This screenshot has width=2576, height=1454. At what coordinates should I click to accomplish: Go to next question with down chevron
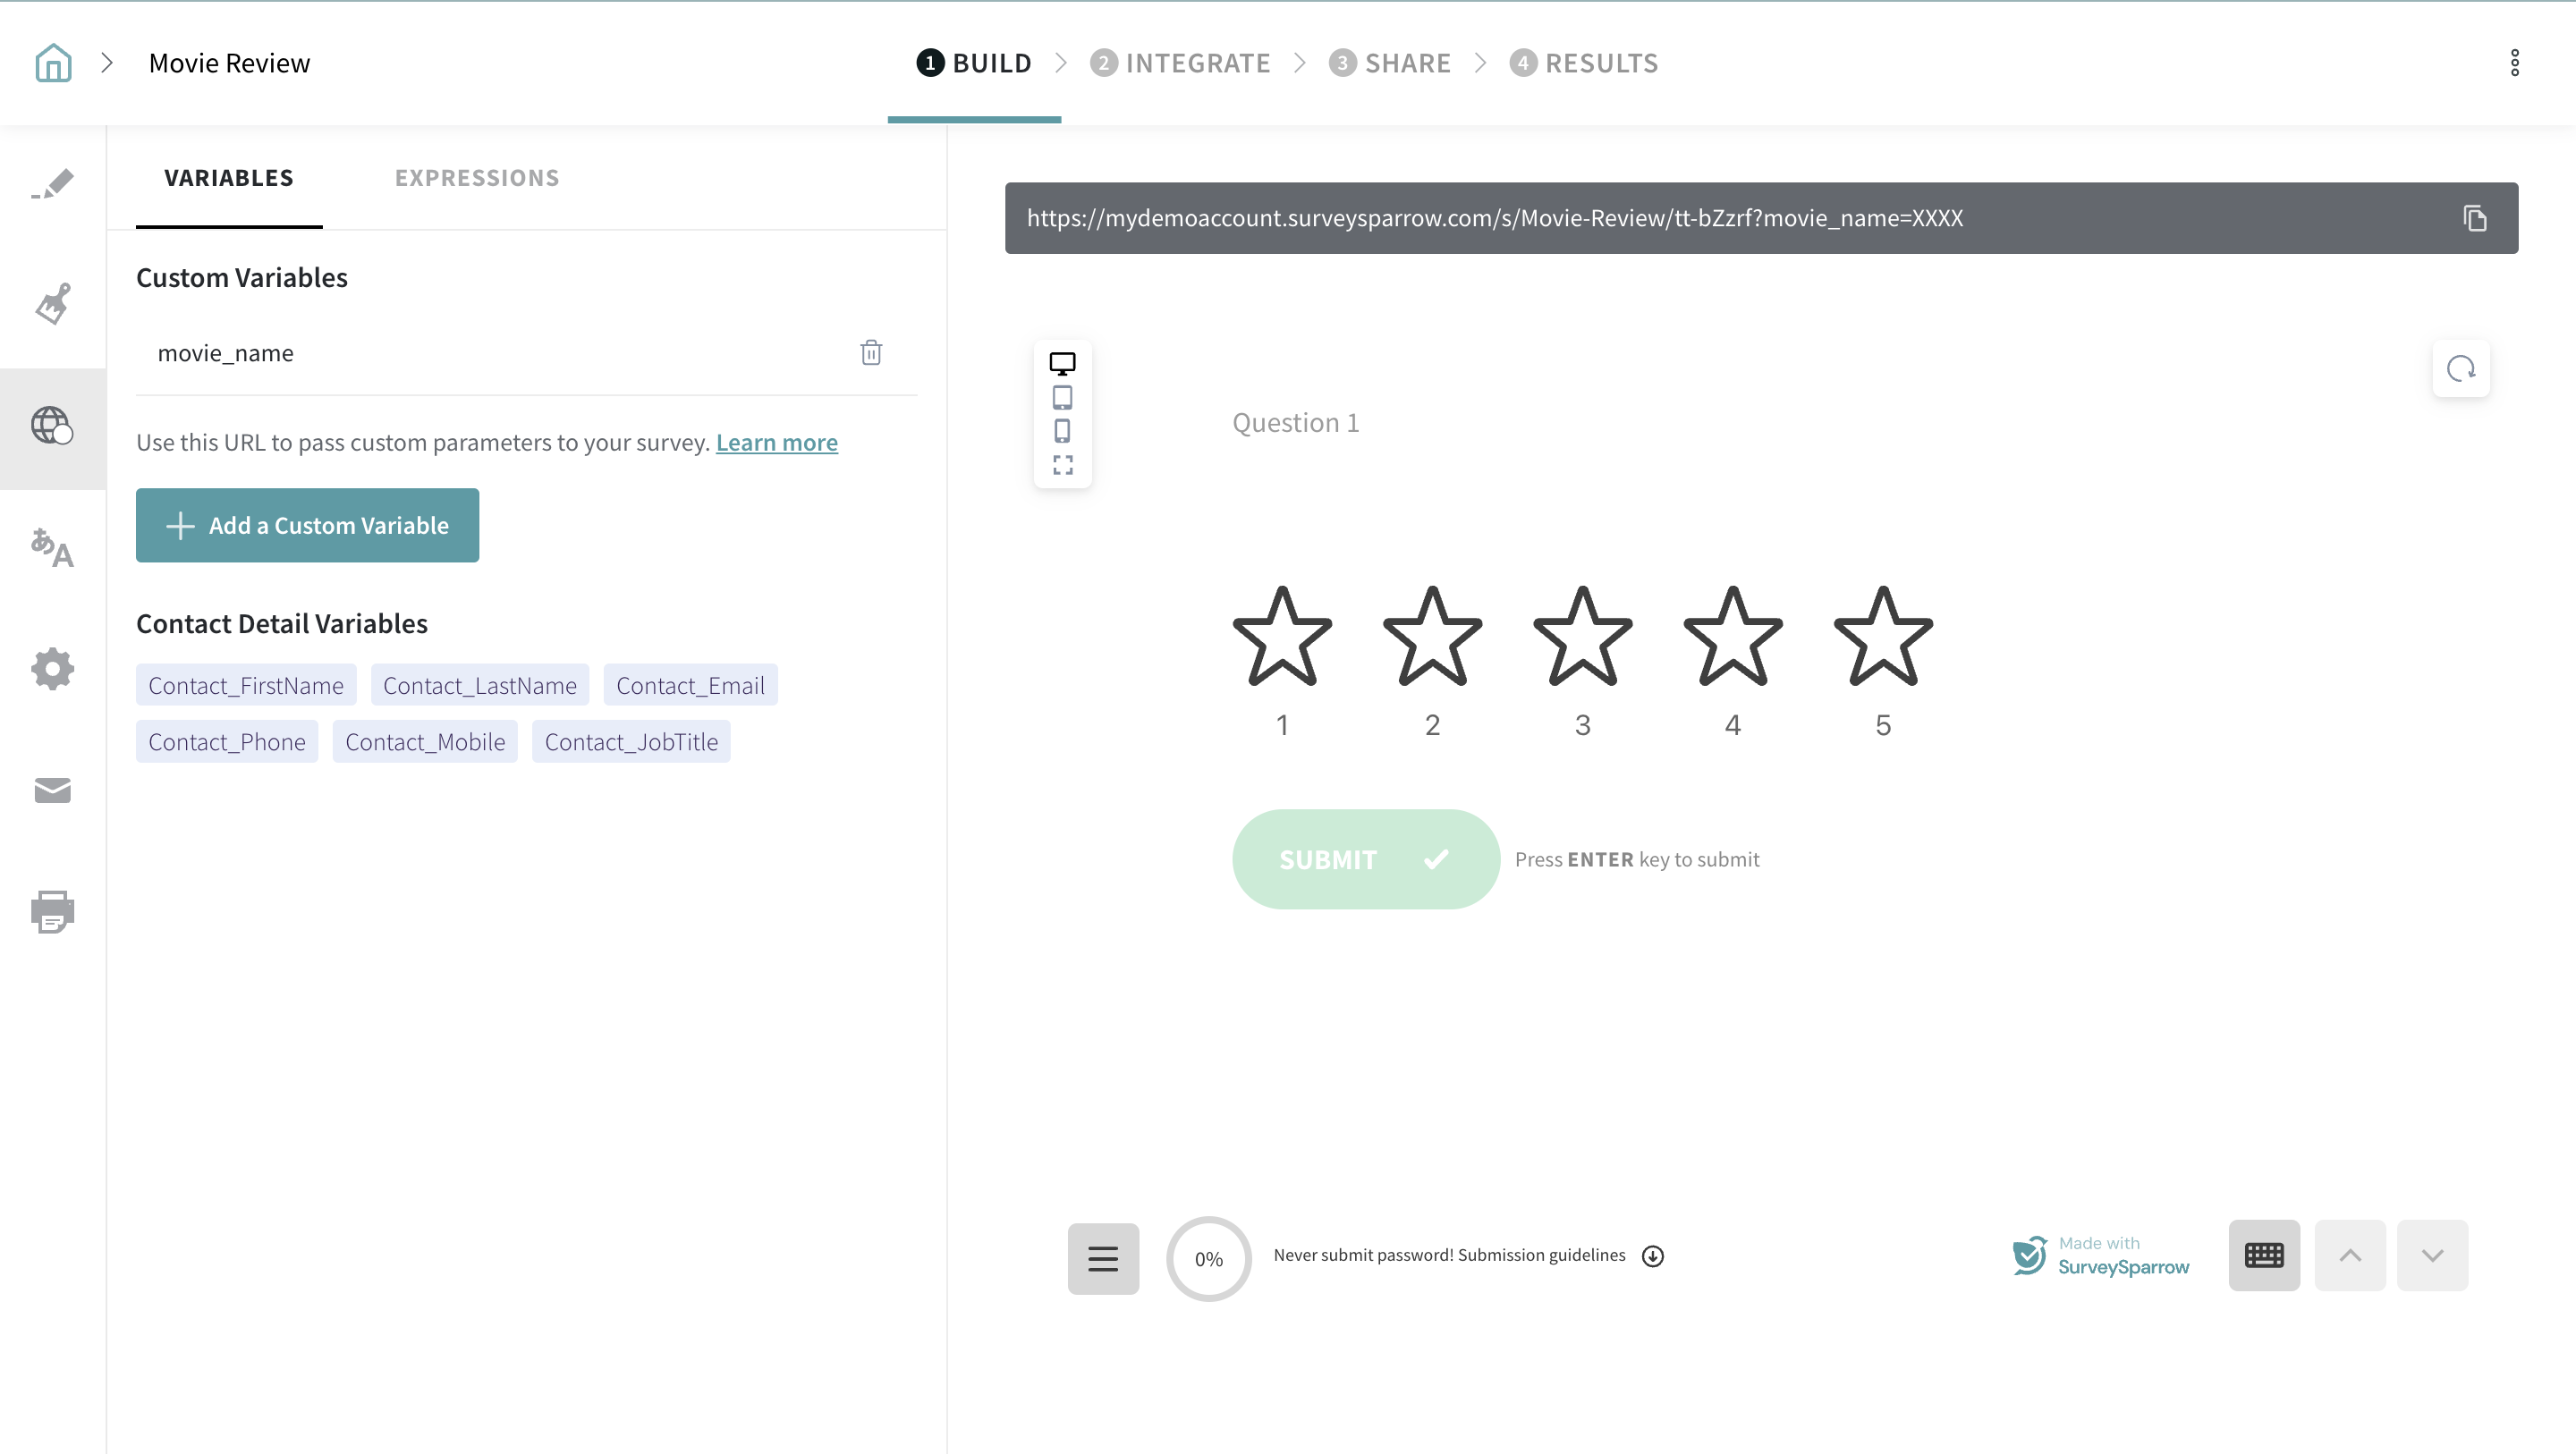point(2432,1255)
